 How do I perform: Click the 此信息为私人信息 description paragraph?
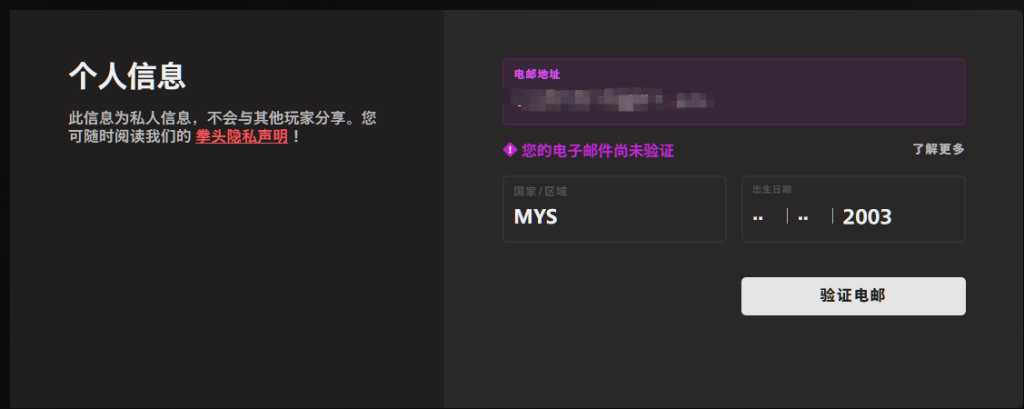[222, 127]
